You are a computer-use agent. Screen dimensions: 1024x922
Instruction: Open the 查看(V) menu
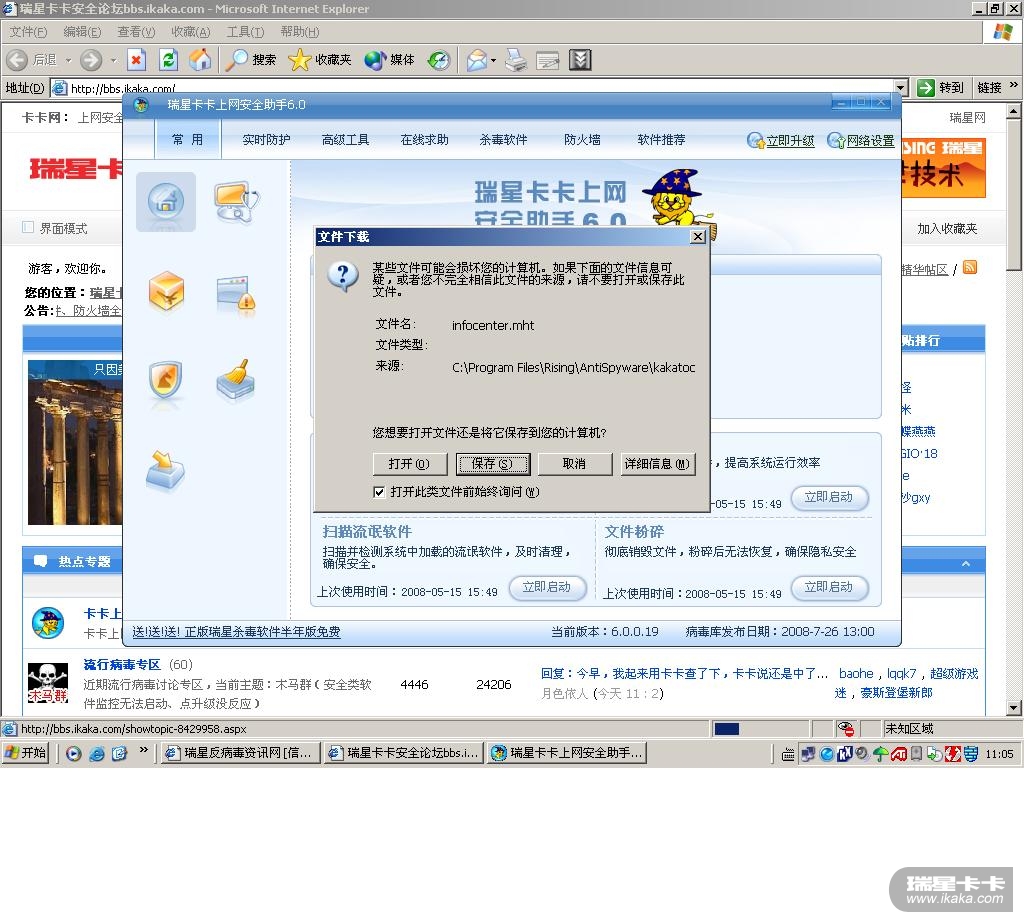[136, 31]
